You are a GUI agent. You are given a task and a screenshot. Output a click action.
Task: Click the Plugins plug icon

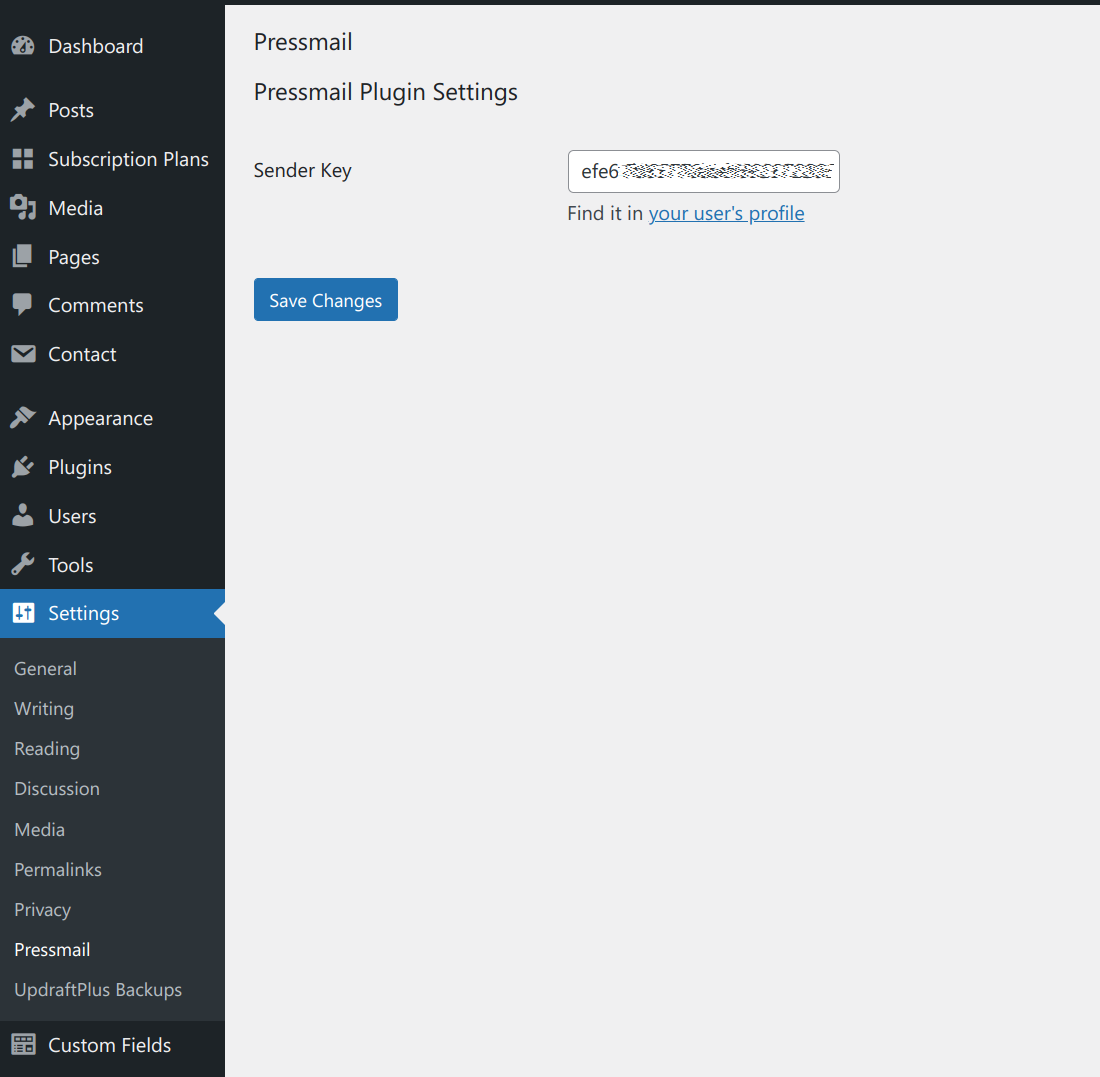pyautogui.click(x=23, y=467)
